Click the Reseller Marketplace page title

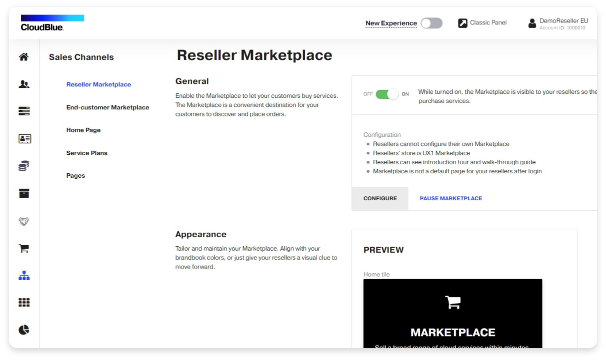pos(254,55)
